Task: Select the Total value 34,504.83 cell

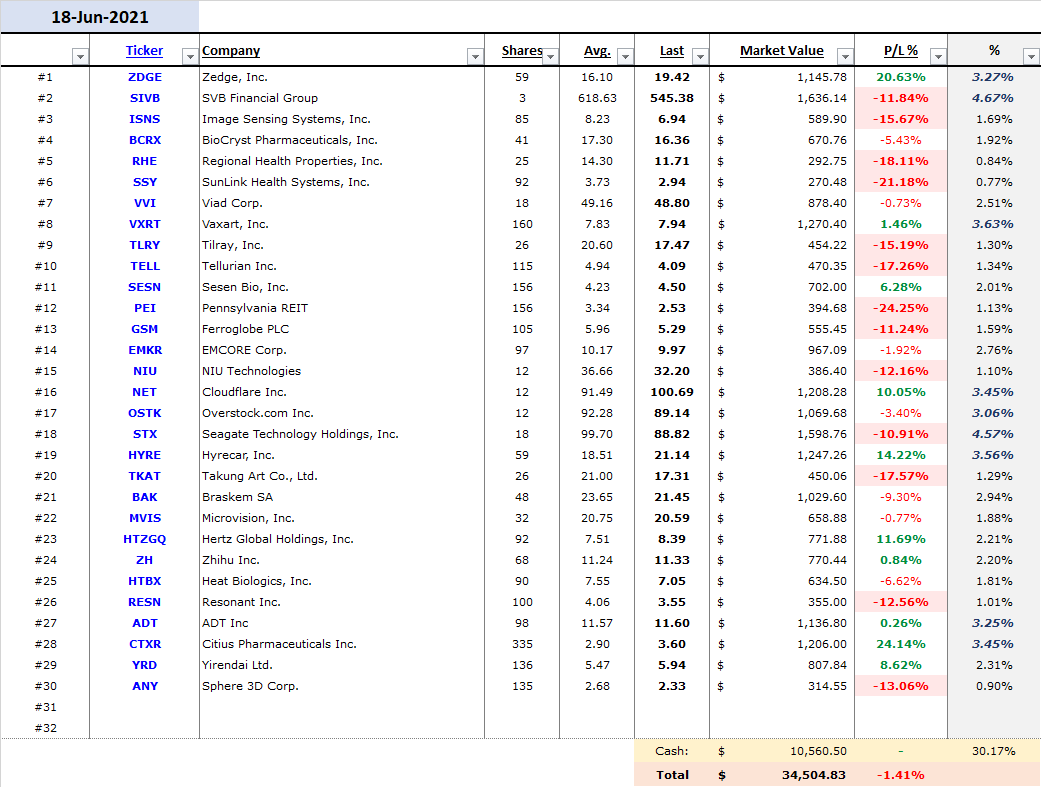Action: tap(782, 775)
